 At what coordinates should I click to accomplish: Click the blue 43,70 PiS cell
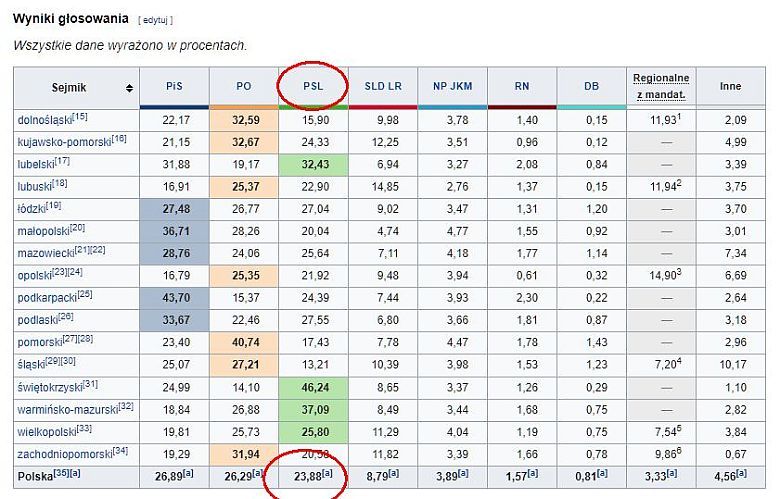[175, 298]
